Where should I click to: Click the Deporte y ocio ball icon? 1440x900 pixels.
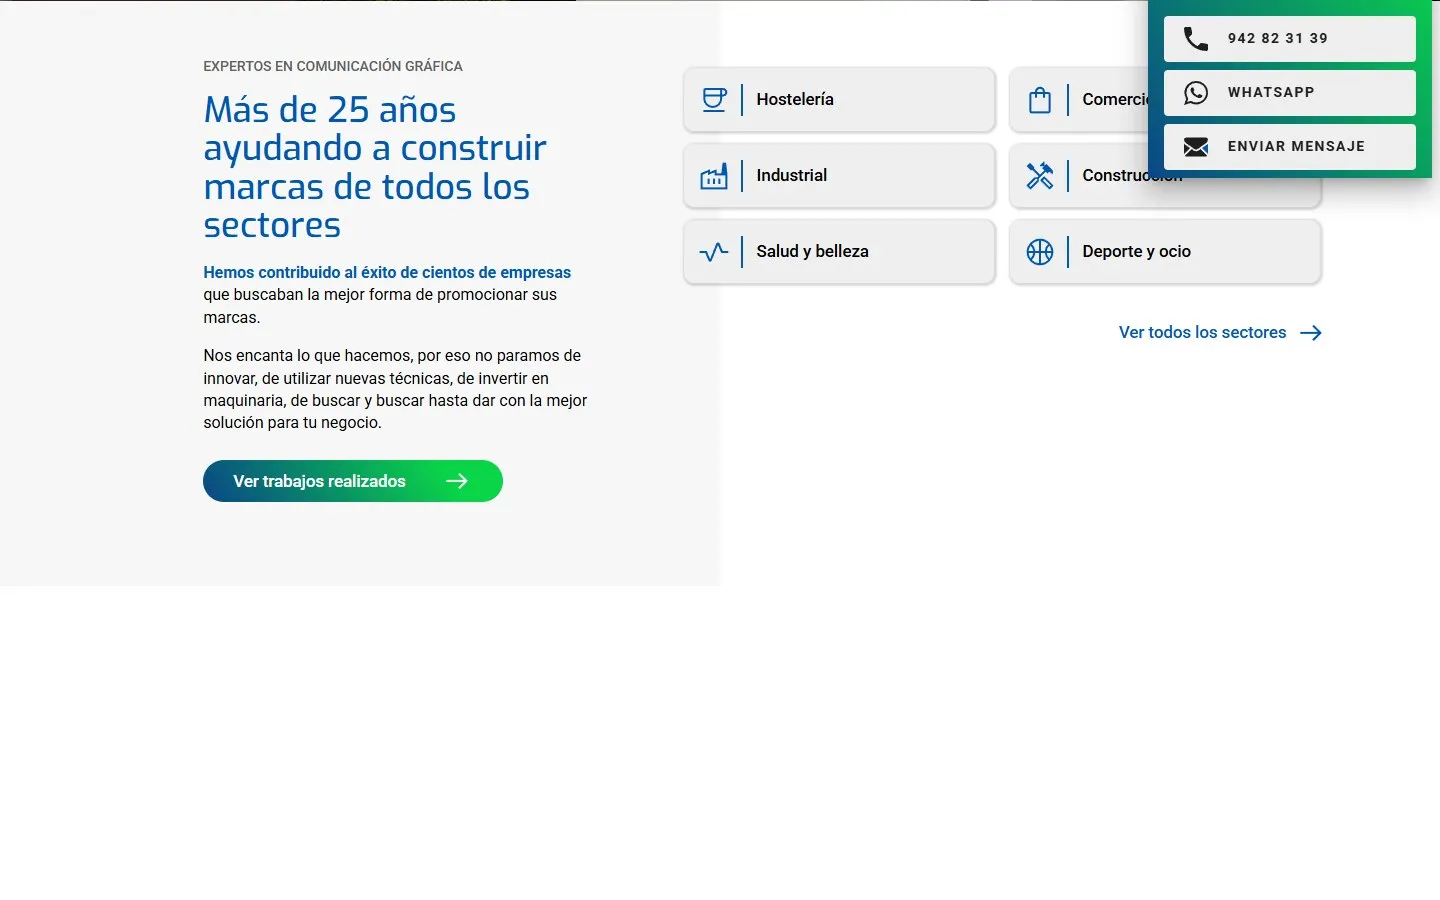coord(1040,252)
